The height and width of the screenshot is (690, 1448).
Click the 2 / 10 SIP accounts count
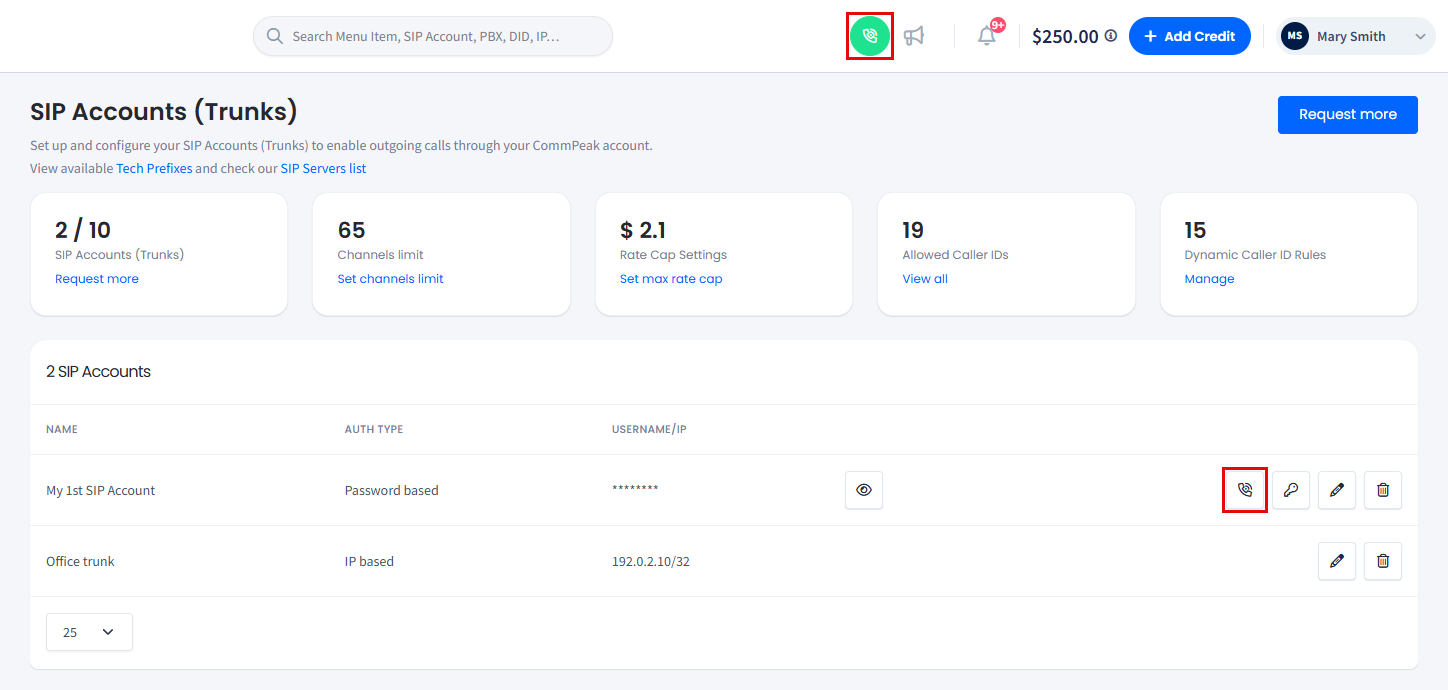coord(83,230)
